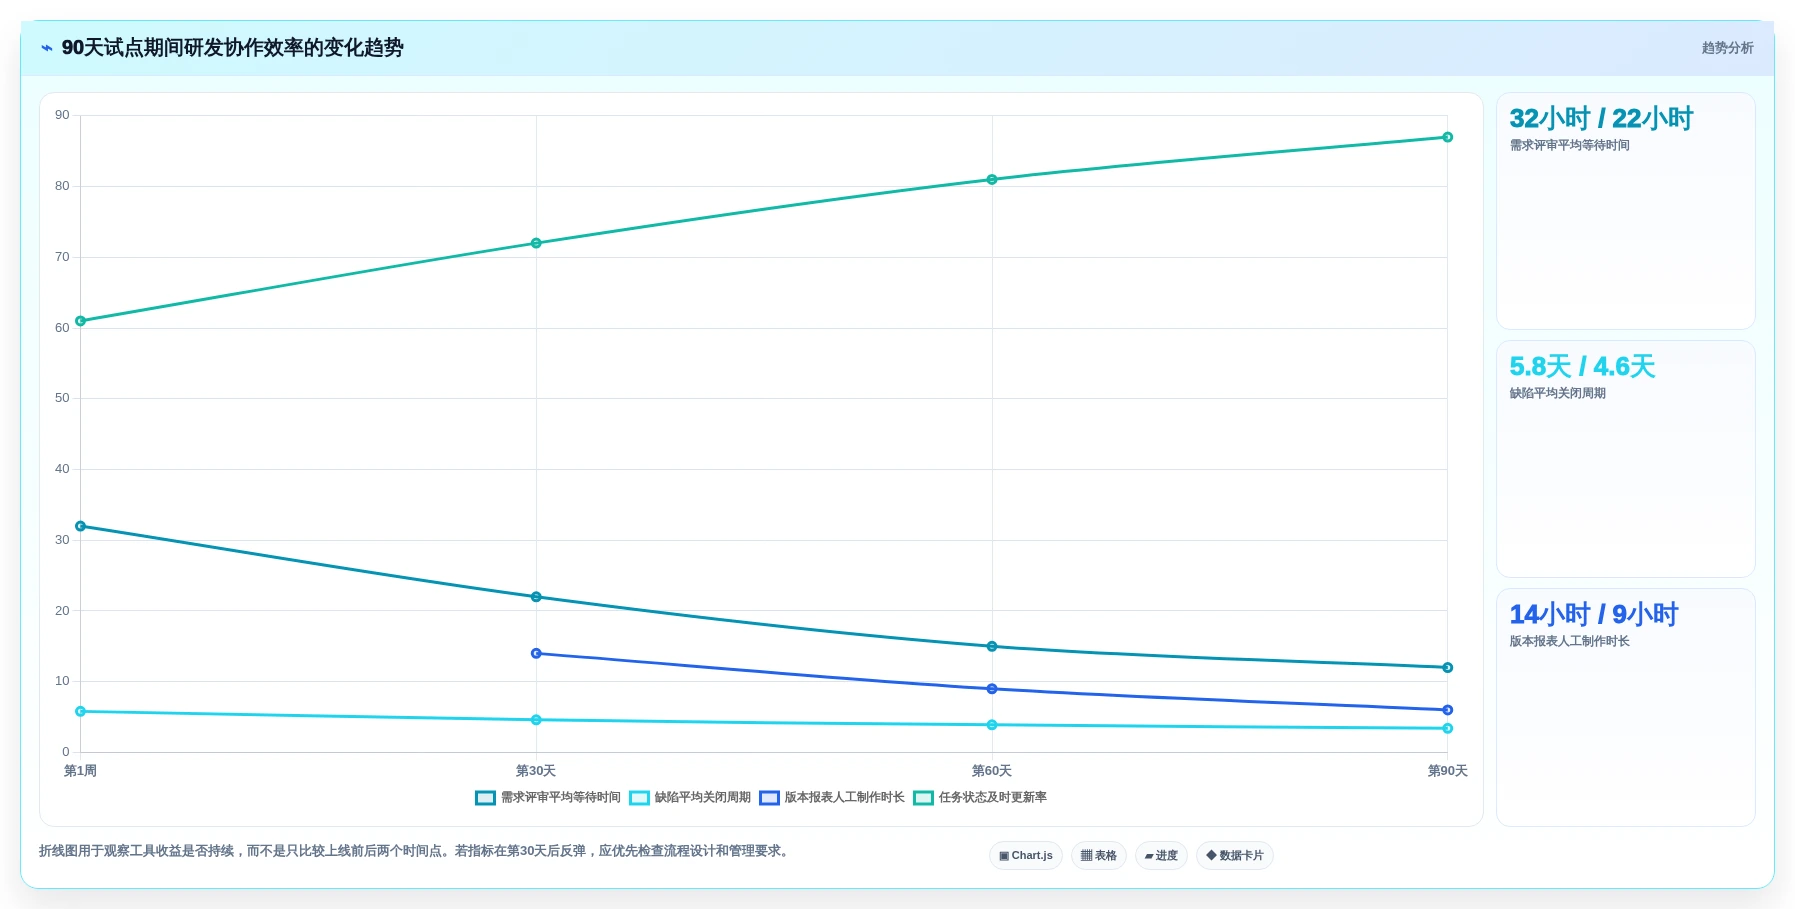Click the Chart.js tag chip

1026,856
